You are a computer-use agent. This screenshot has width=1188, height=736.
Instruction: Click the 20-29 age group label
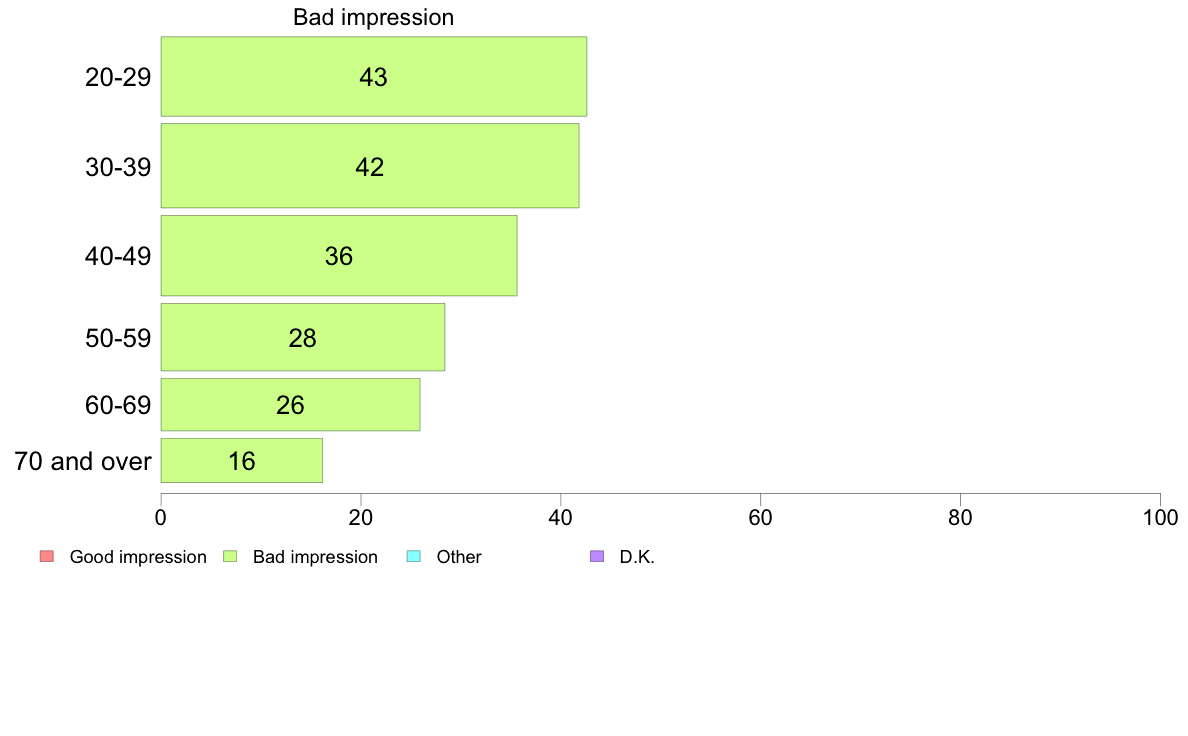(118, 77)
